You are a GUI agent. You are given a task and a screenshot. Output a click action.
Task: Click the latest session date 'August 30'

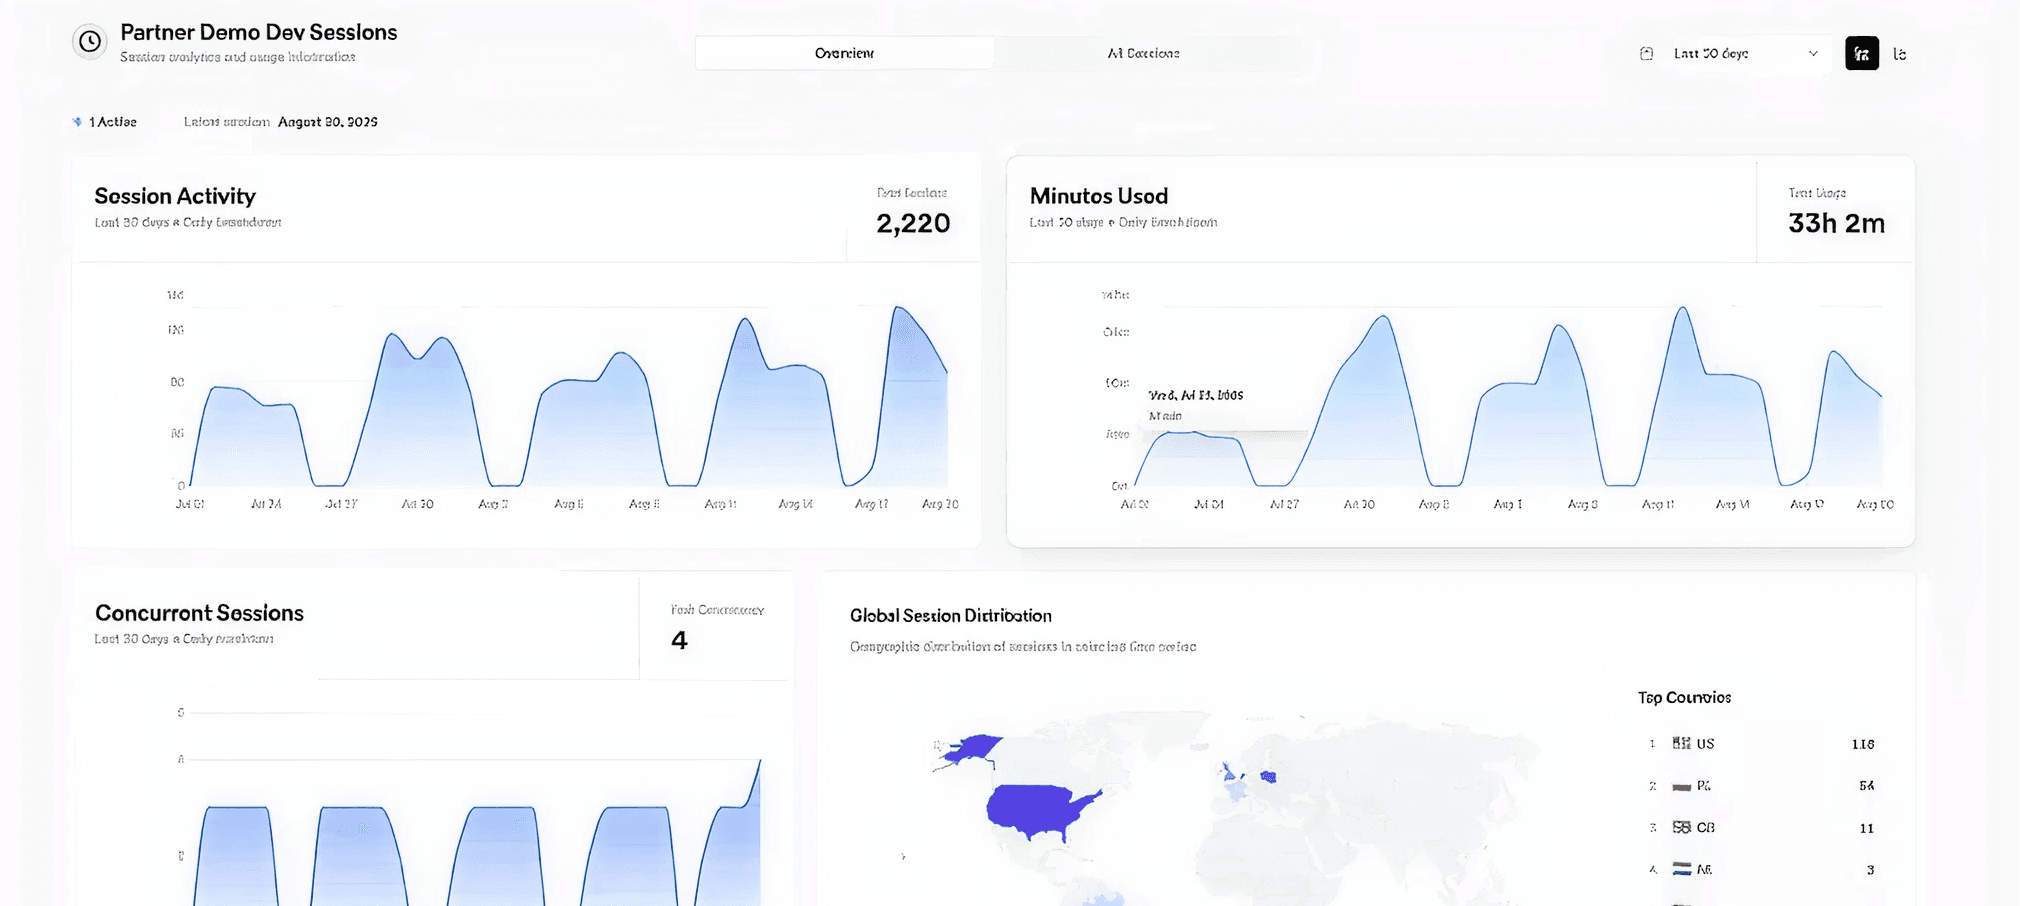328,122
